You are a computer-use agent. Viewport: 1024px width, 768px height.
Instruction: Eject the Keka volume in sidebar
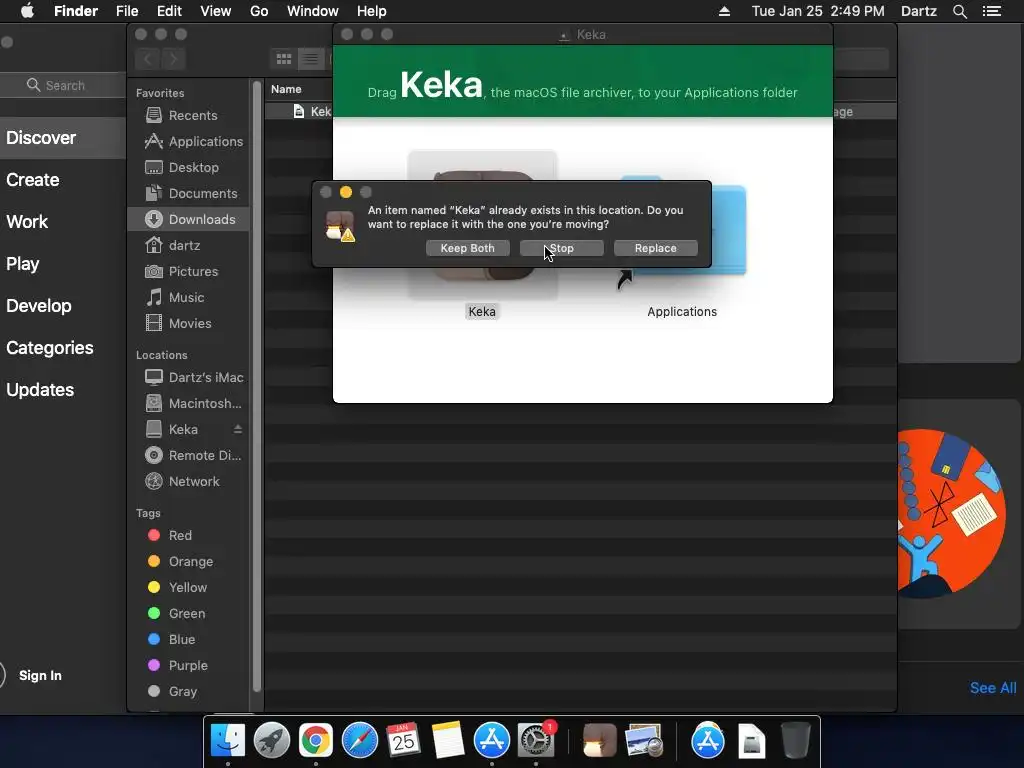[238, 429]
